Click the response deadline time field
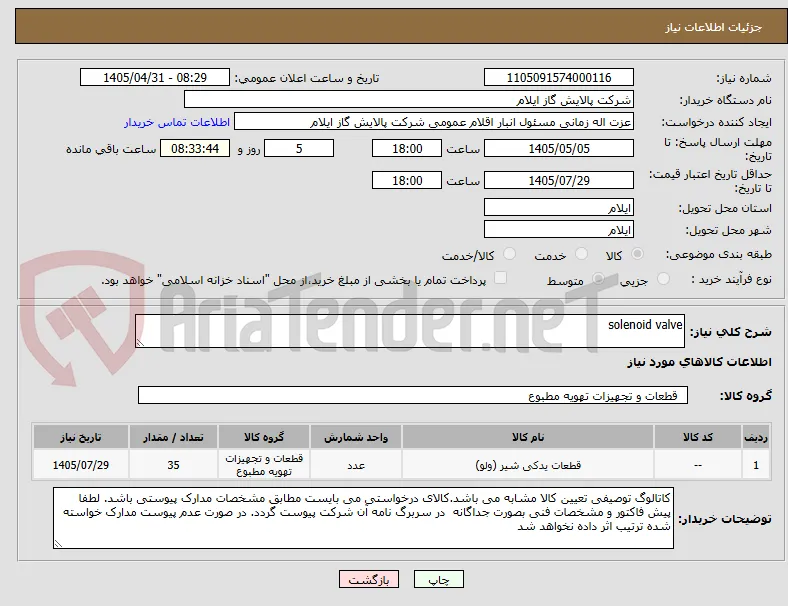Viewport: 788px width, 606px height. (x=407, y=148)
